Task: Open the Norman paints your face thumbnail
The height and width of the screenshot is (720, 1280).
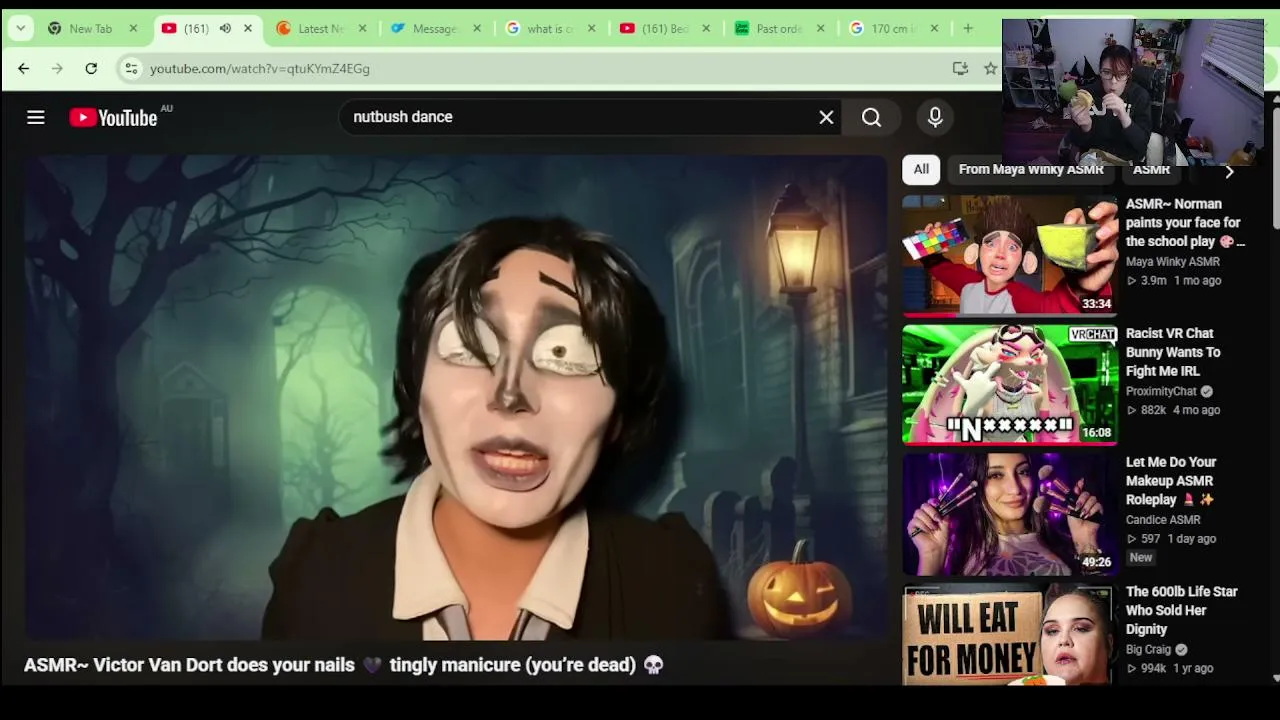Action: click(1010, 255)
